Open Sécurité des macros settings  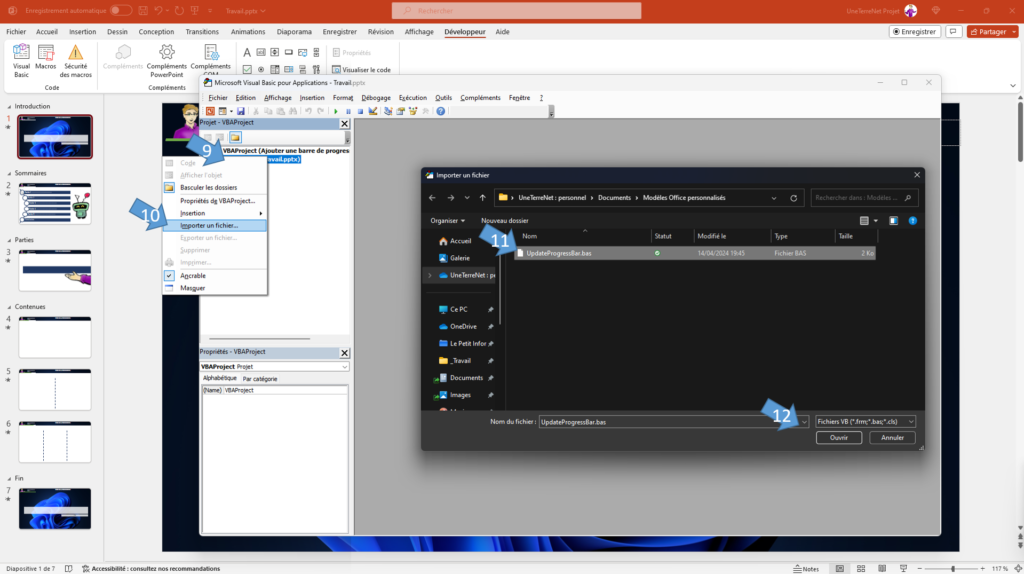tap(76, 61)
